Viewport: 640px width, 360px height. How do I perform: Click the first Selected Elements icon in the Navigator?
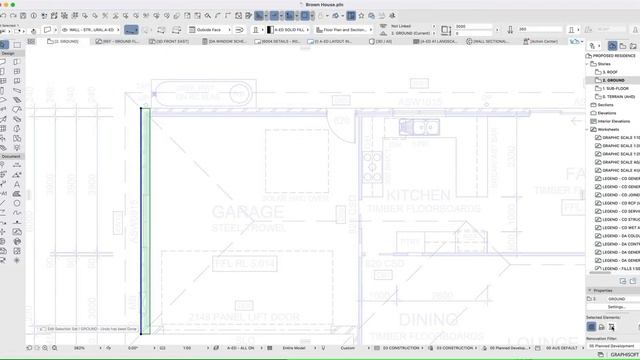[x=591, y=327]
